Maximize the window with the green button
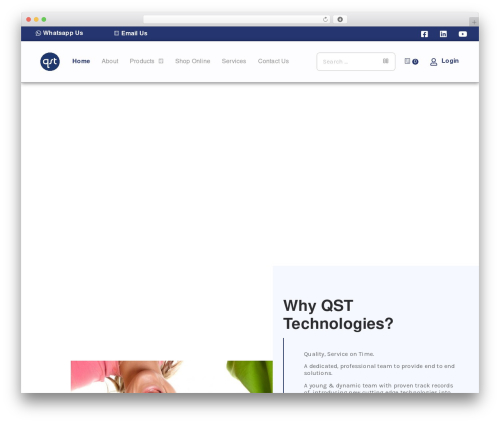 [x=44, y=20]
